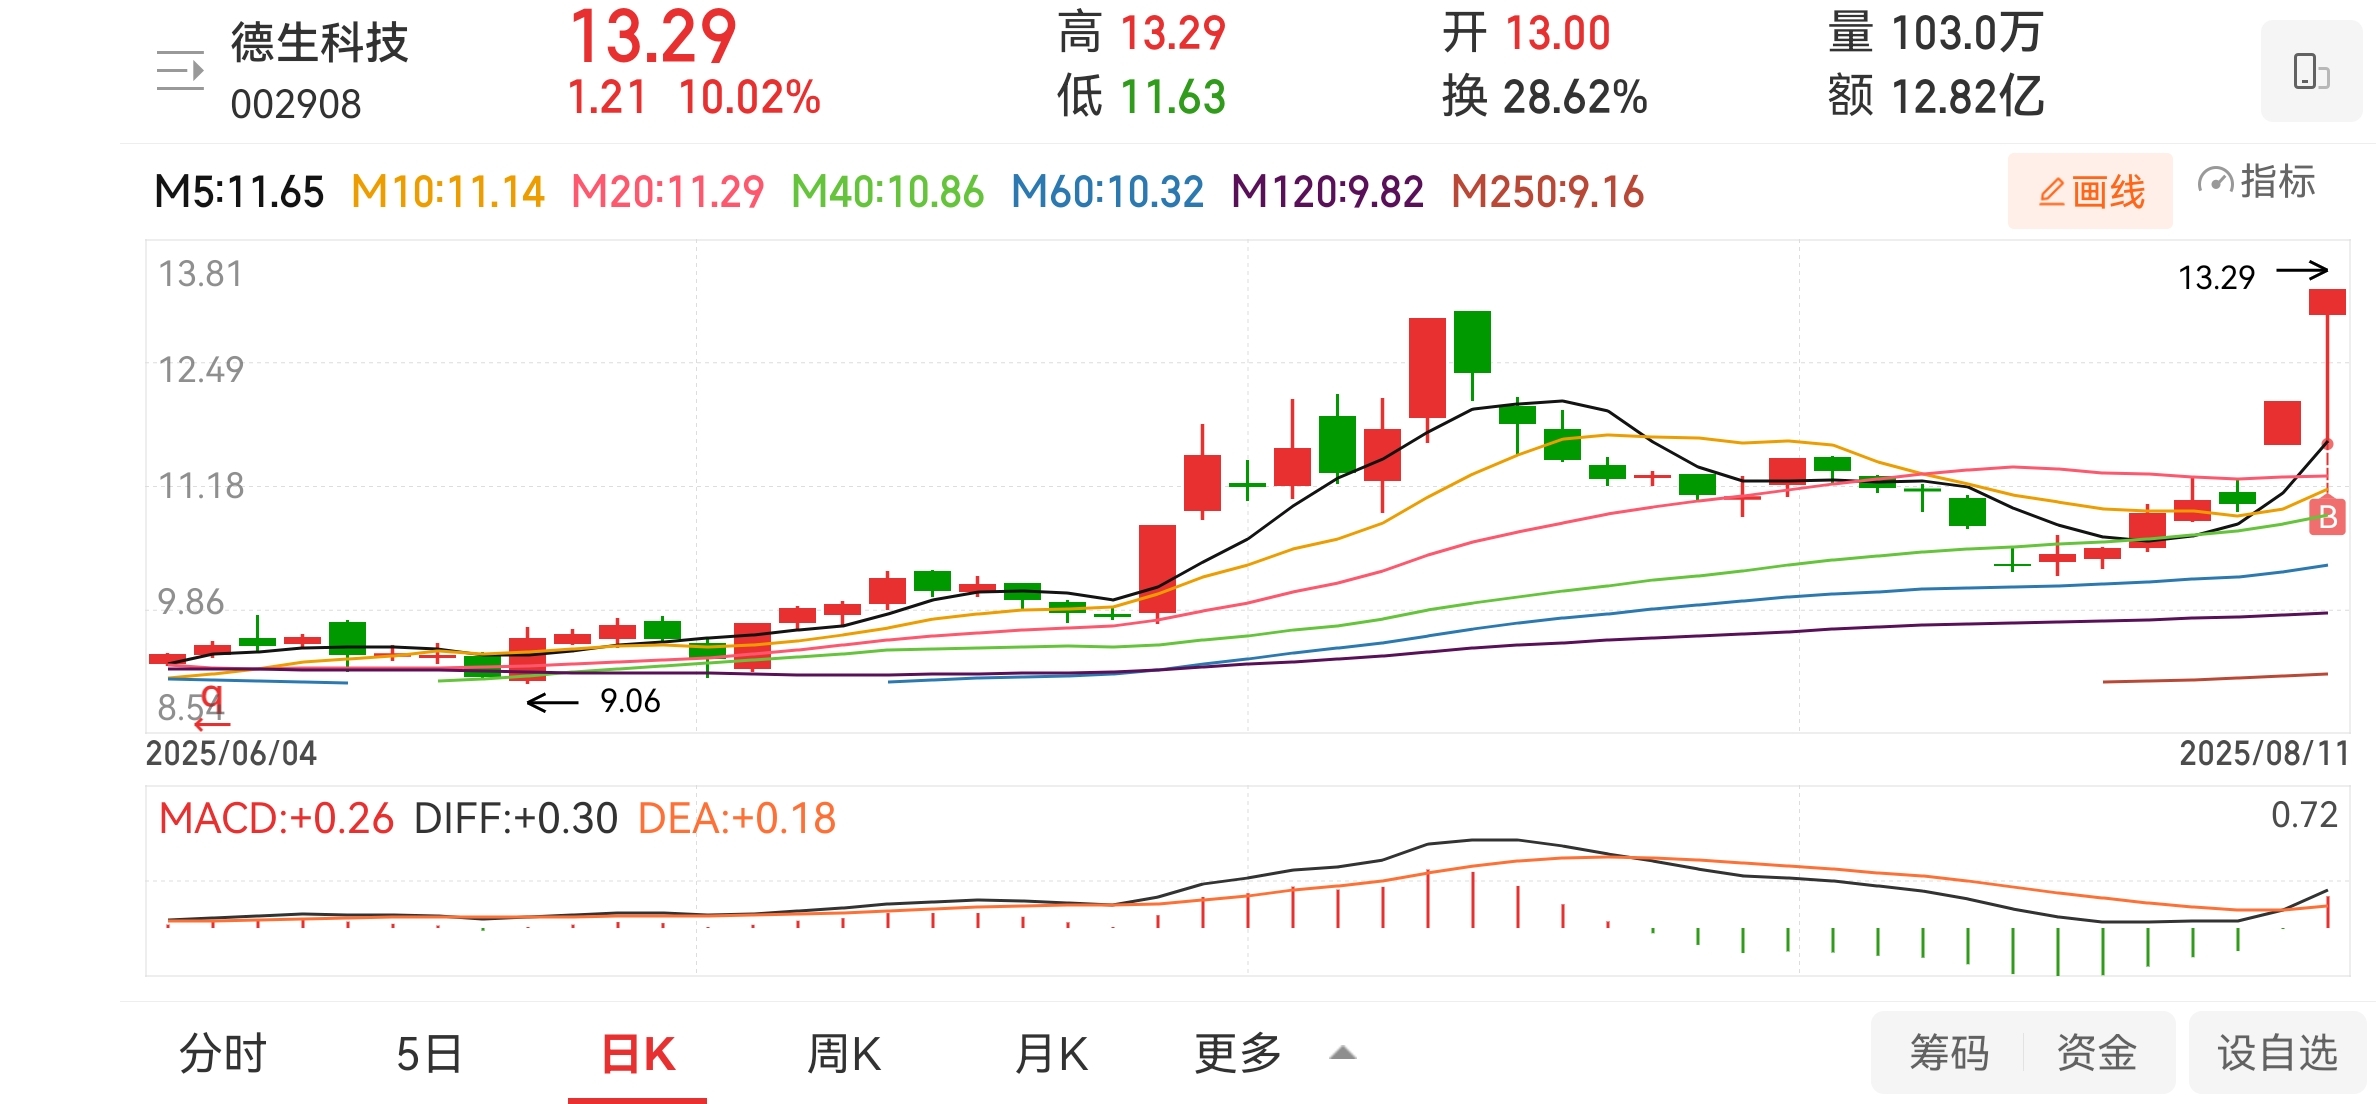The image size is (2376, 1104).
Task: Open the stock list switcher icon
Action: 181,70
